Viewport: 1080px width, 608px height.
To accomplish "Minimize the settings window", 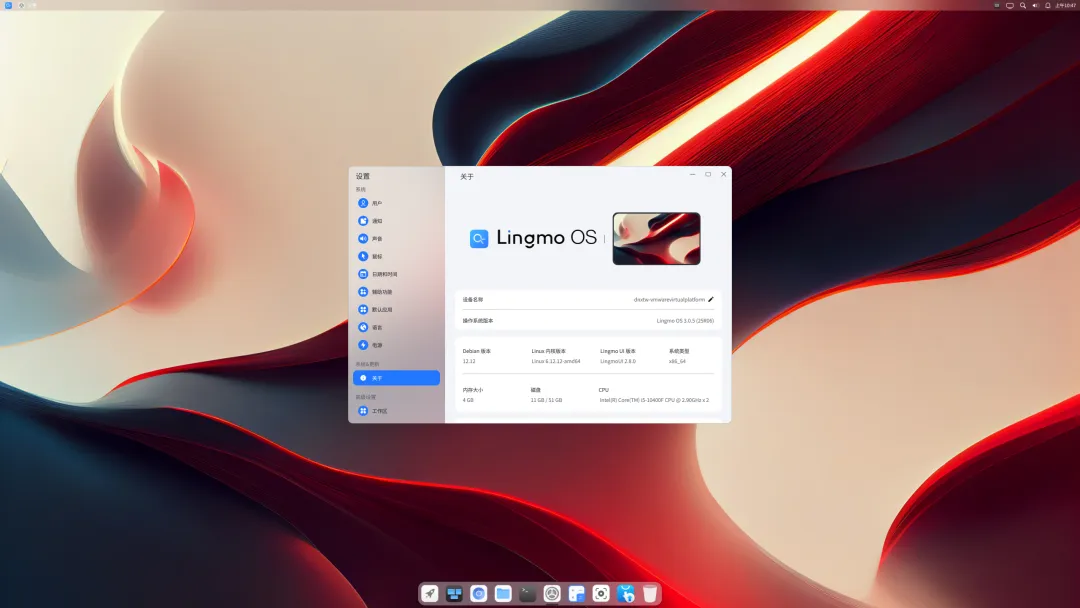I will coord(692,174).
